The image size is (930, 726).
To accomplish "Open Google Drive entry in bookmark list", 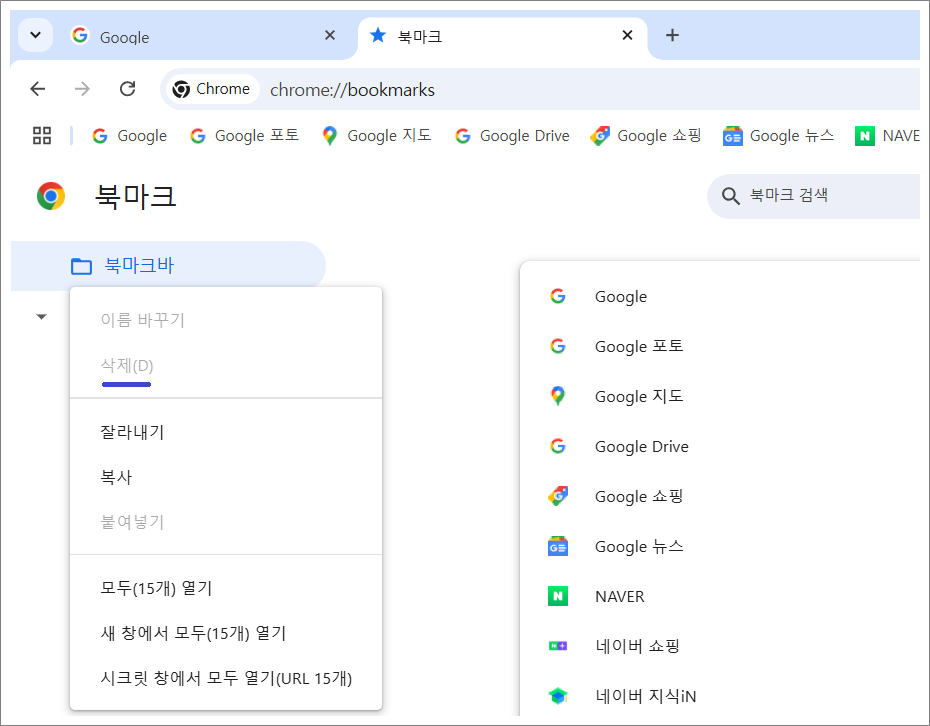I will [720, 446].
